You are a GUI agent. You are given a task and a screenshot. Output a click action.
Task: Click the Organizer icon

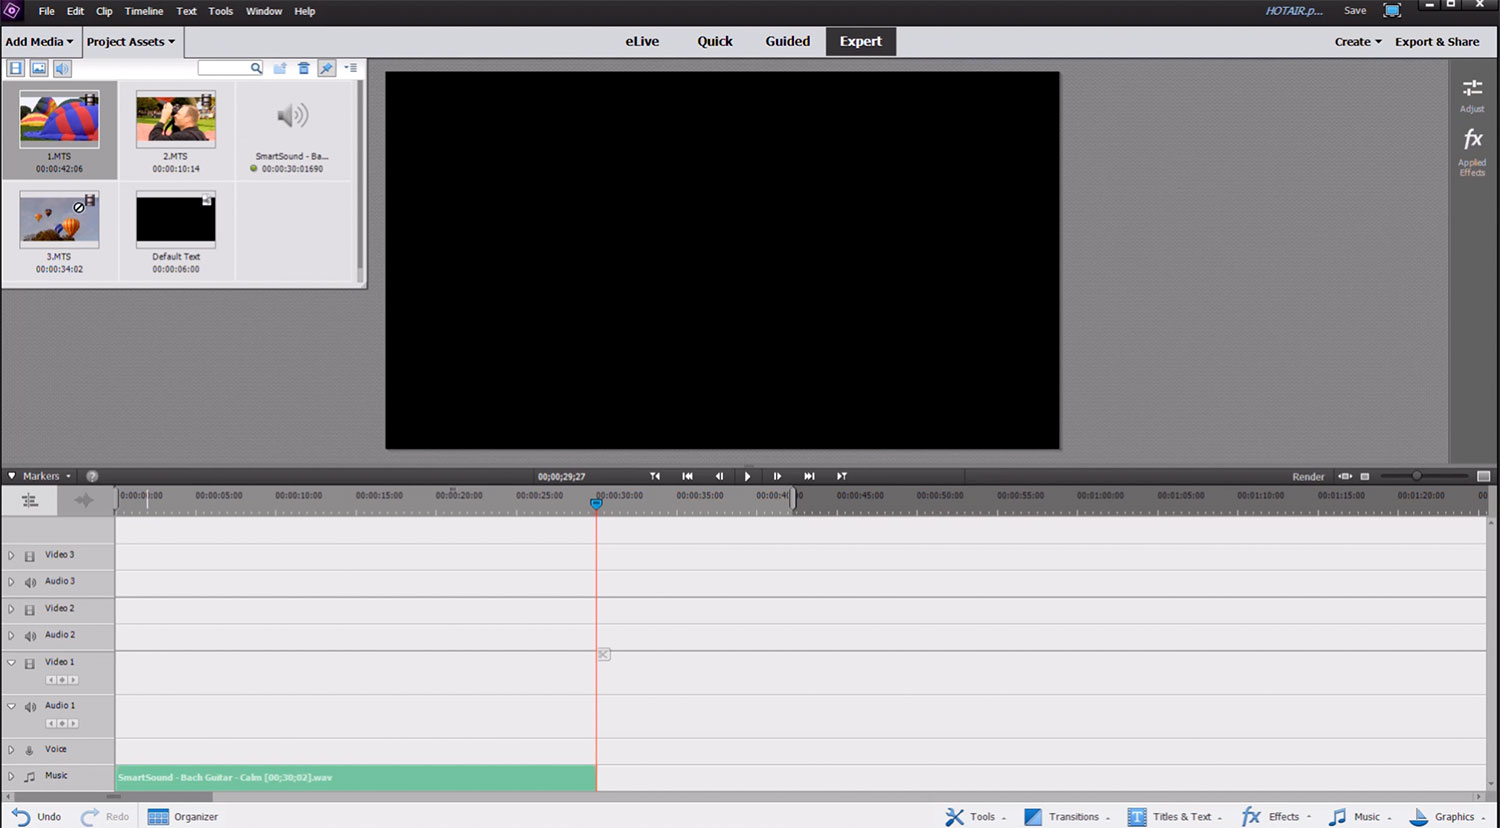[x=183, y=816]
